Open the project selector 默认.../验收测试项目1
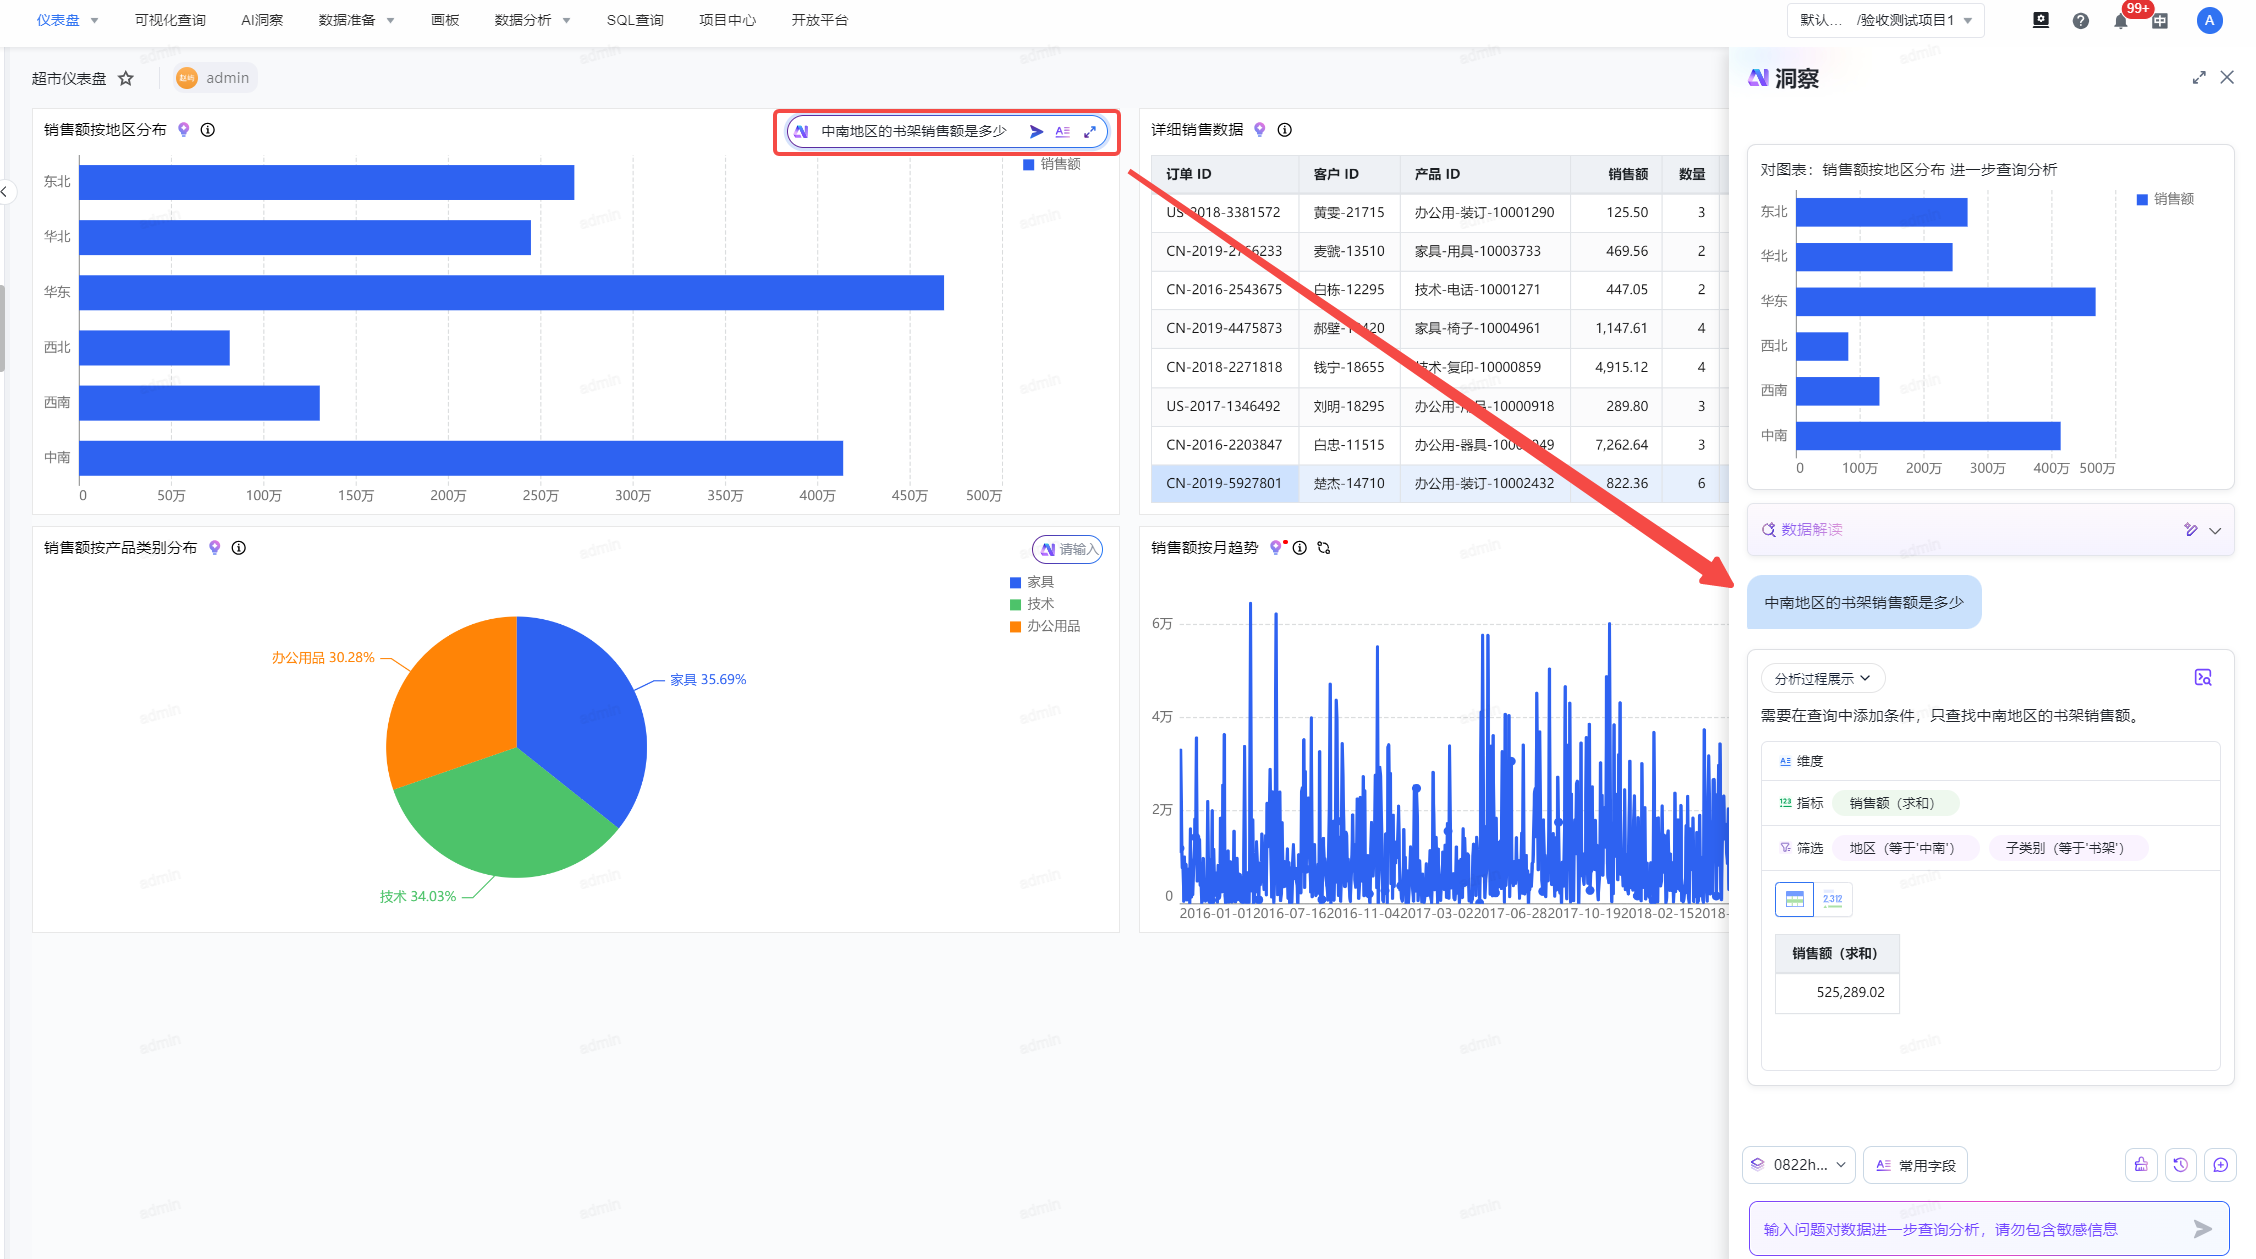2256x1259 pixels. [x=1885, y=20]
